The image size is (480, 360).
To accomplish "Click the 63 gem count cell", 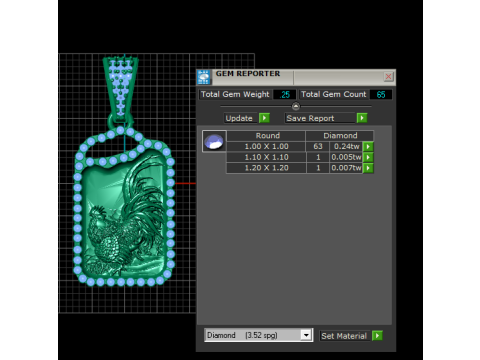I will (x=318, y=146).
